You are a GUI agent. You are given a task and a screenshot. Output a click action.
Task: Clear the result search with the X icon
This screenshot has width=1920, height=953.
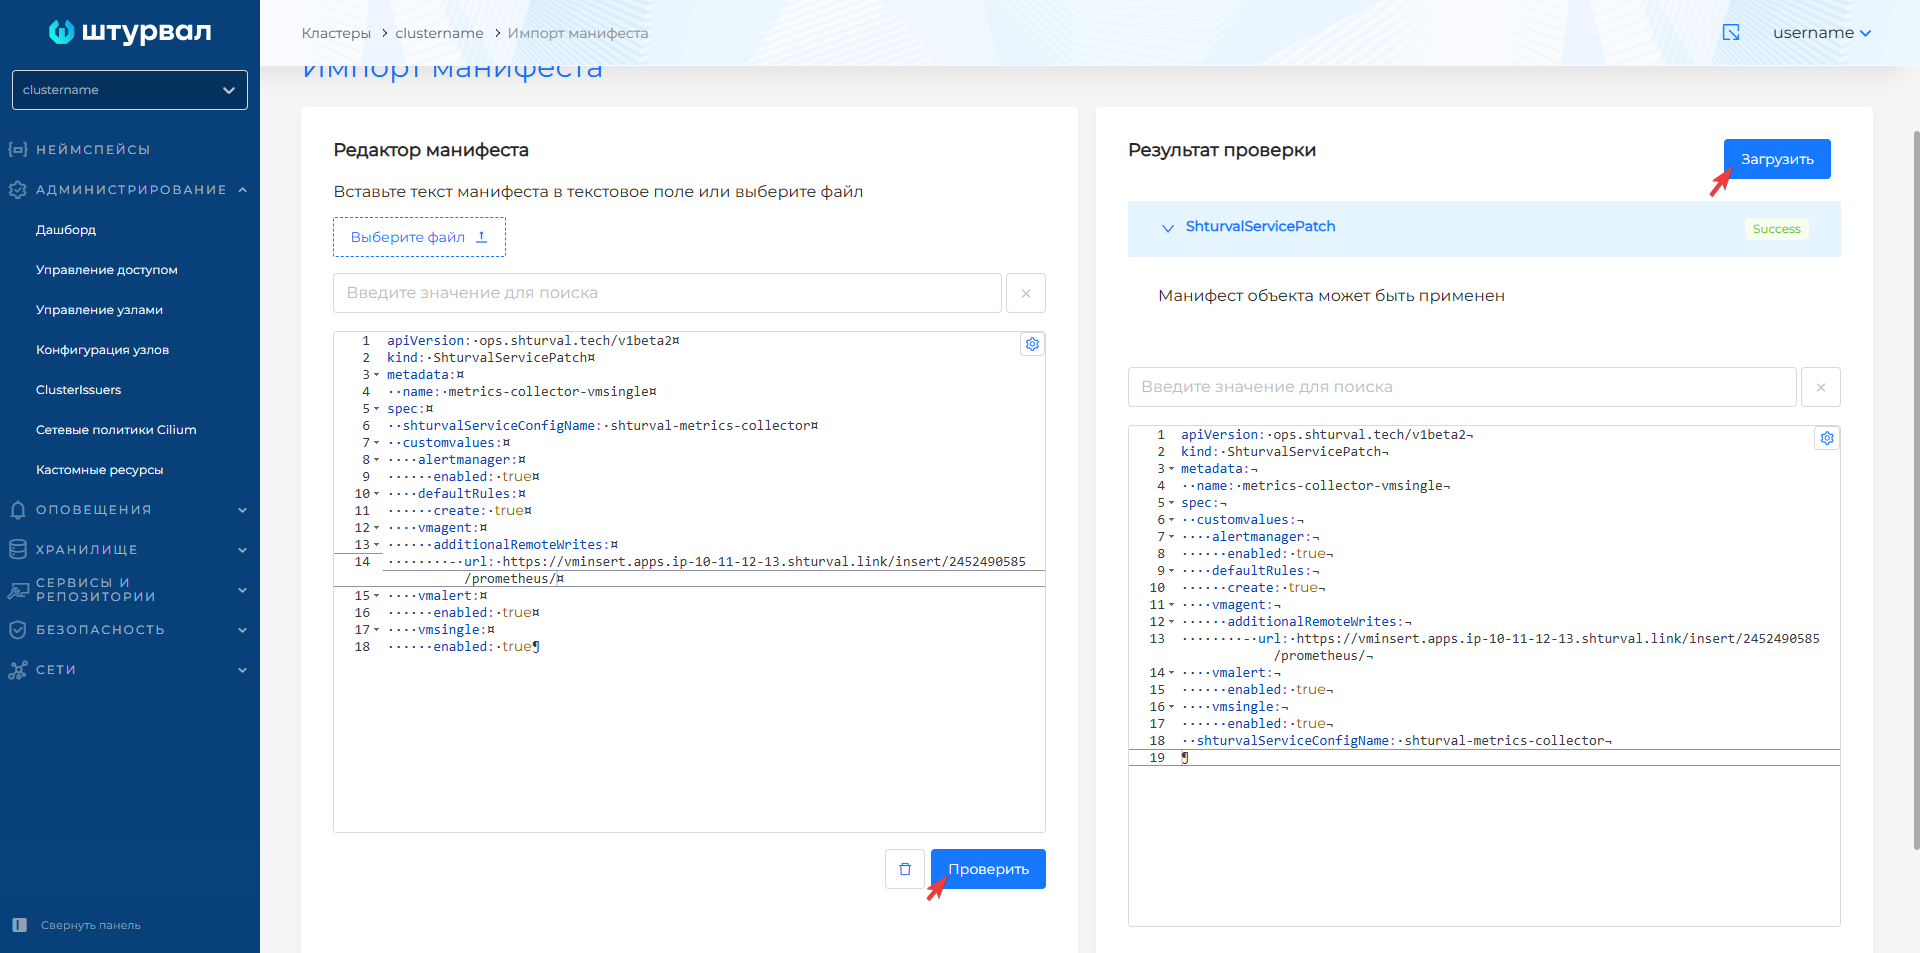[1821, 386]
